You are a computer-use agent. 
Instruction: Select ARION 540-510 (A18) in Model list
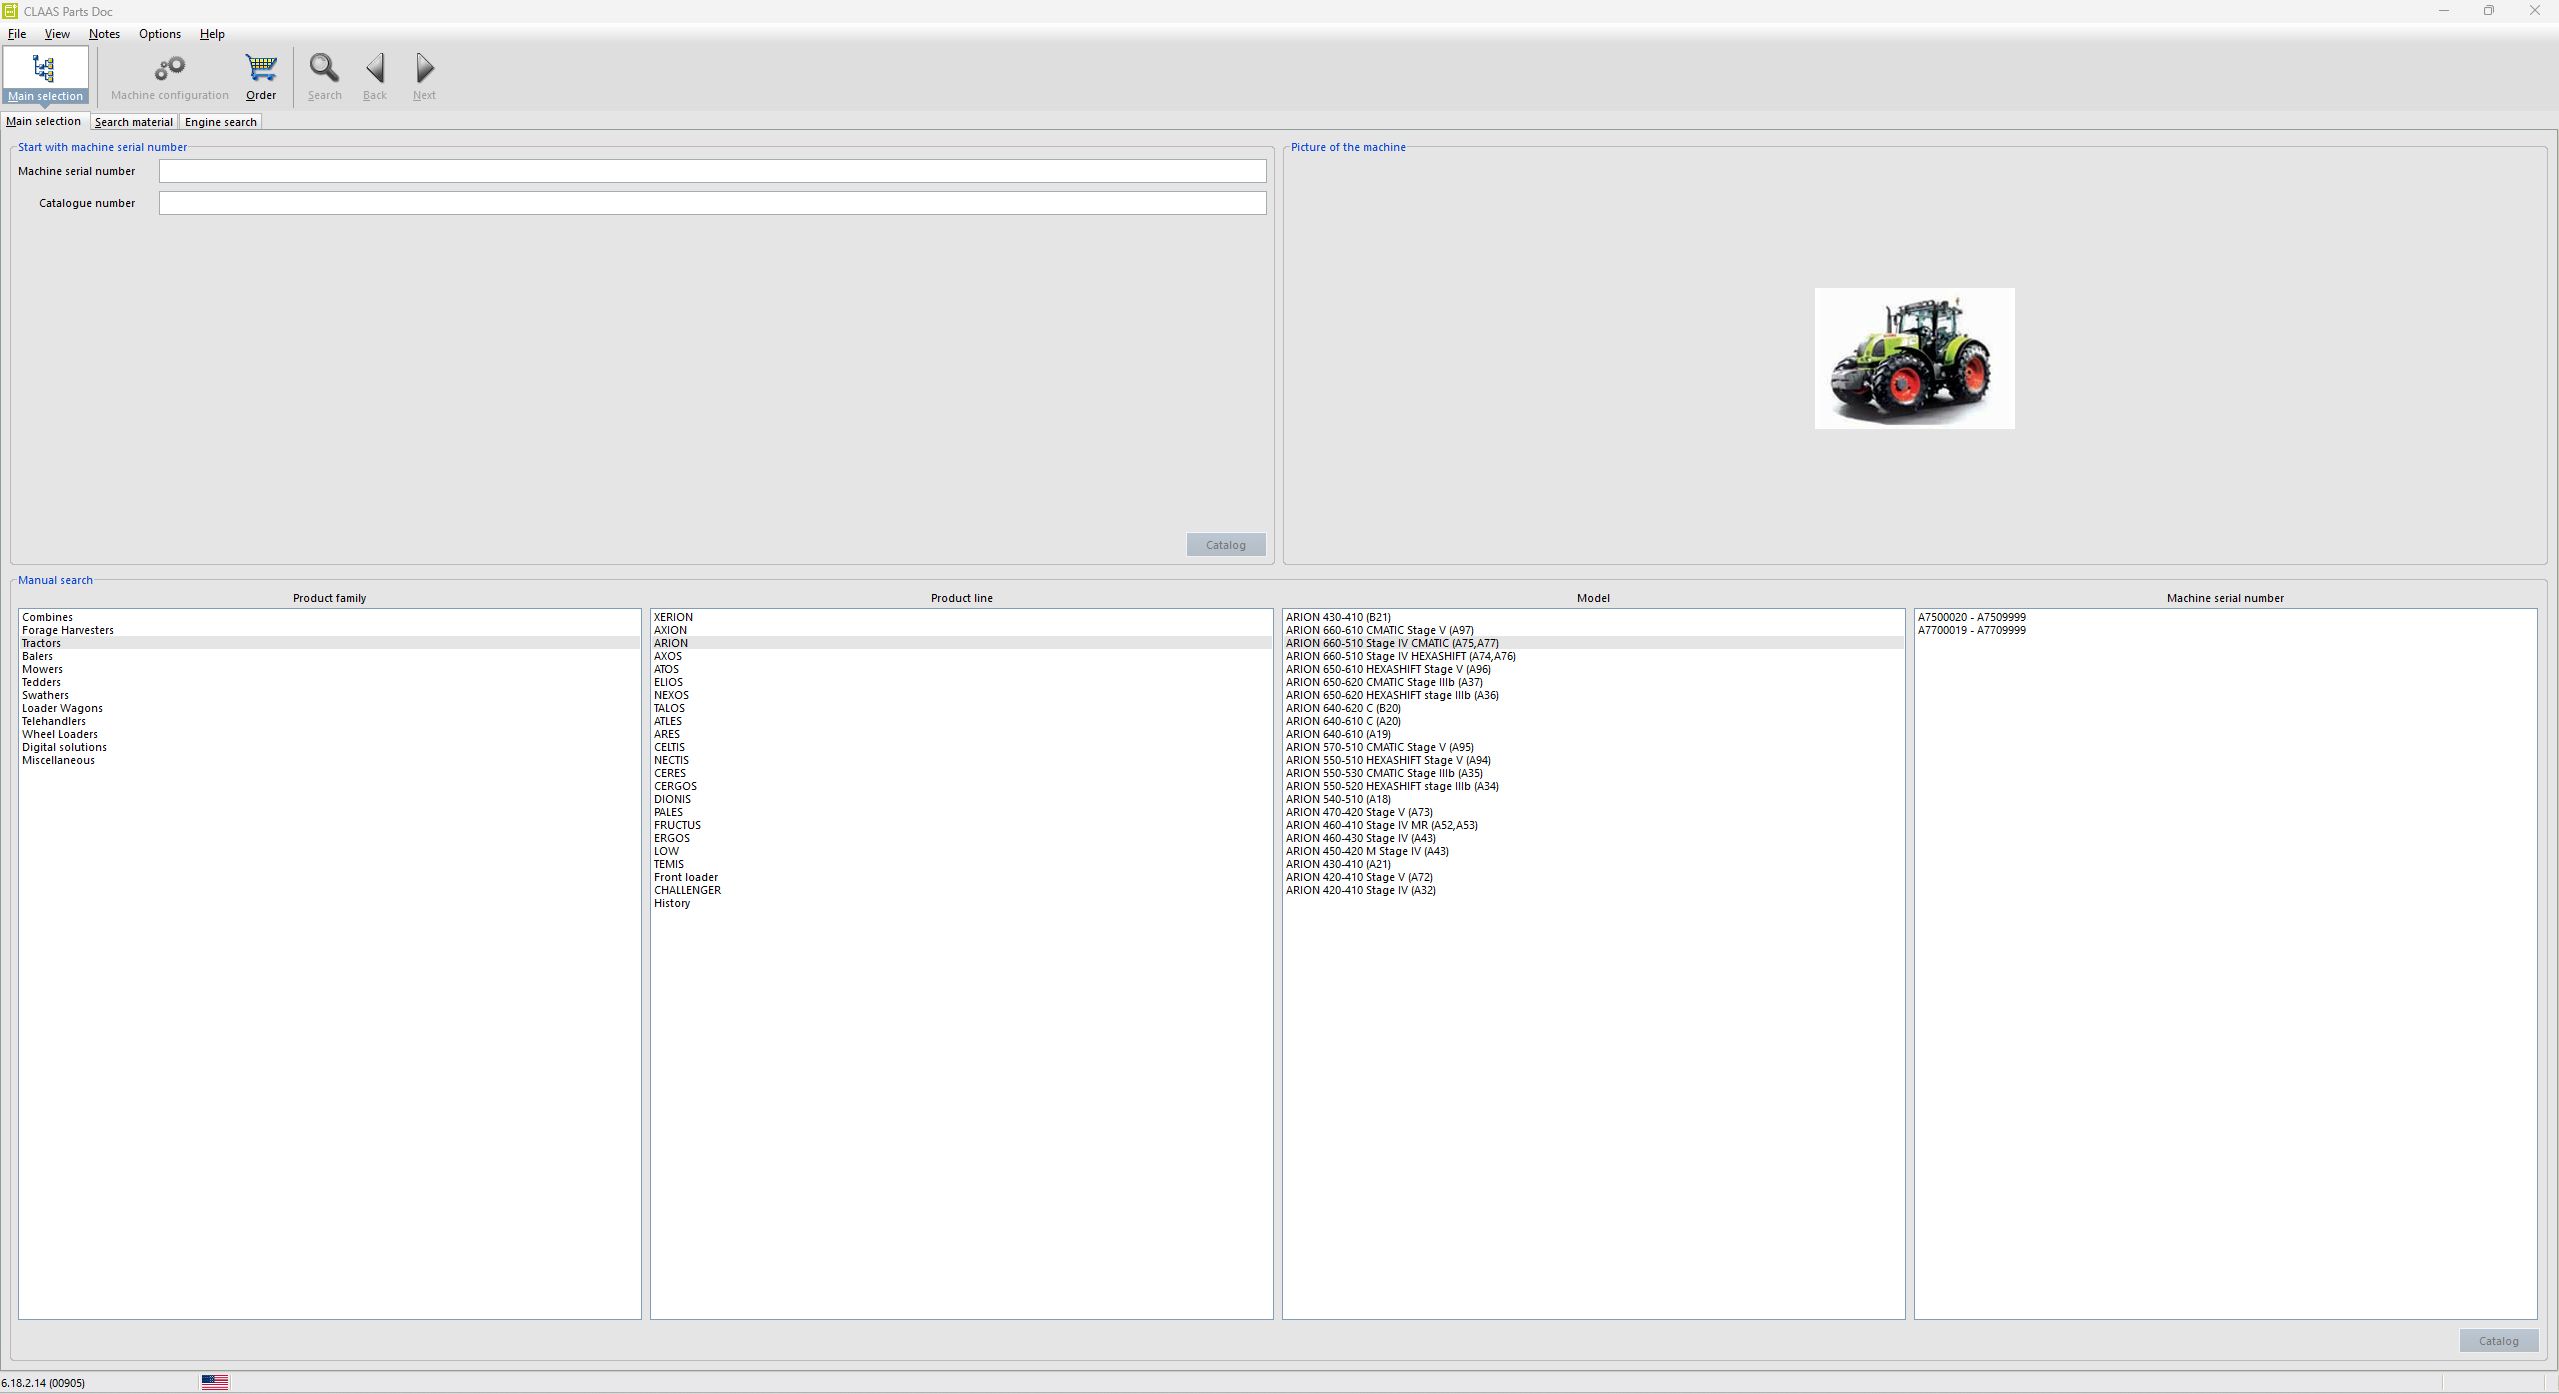pos(1338,798)
